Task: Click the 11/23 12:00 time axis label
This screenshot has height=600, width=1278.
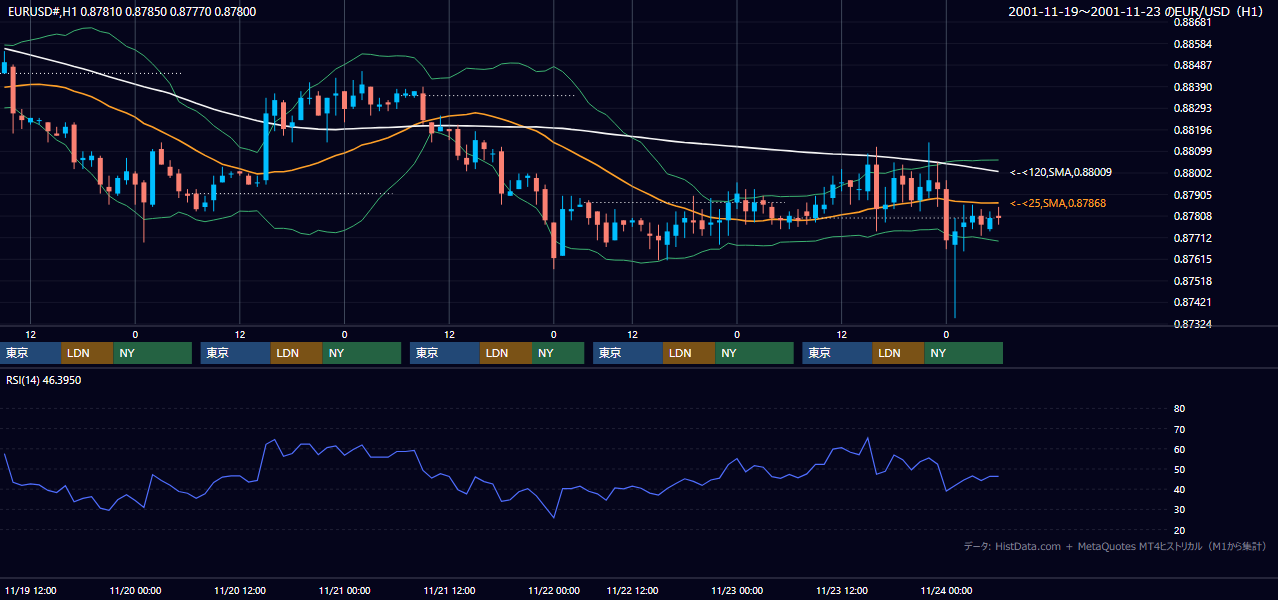Action: point(841,590)
